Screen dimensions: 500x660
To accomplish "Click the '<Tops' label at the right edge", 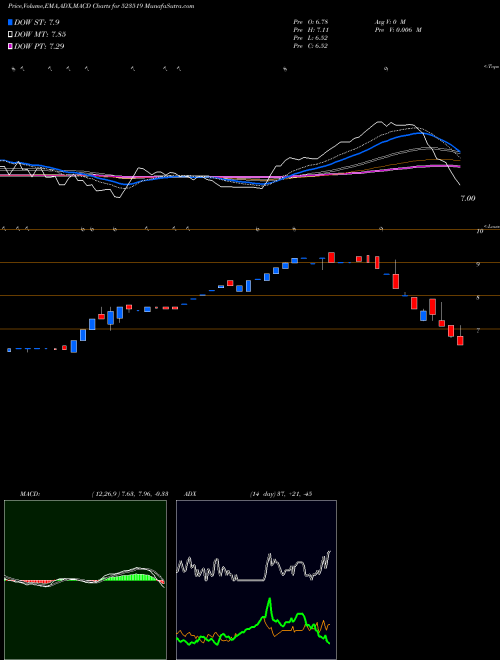I will pyautogui.click(x=491, y=67).
